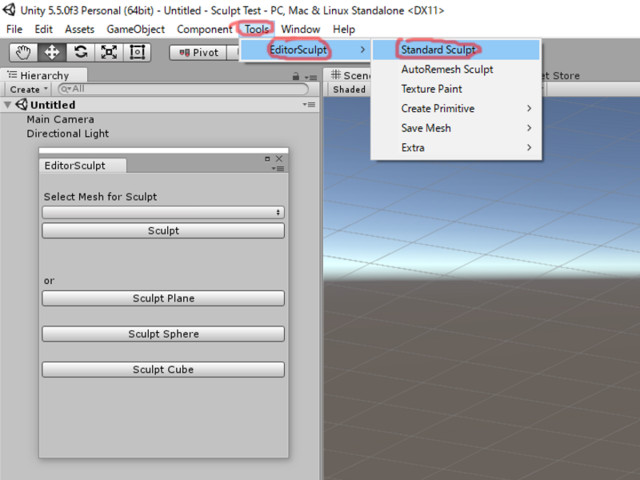Expand the Create Primitive submenu
The image size is (640, 480).
pyautogui.click(x=456, y=109)
